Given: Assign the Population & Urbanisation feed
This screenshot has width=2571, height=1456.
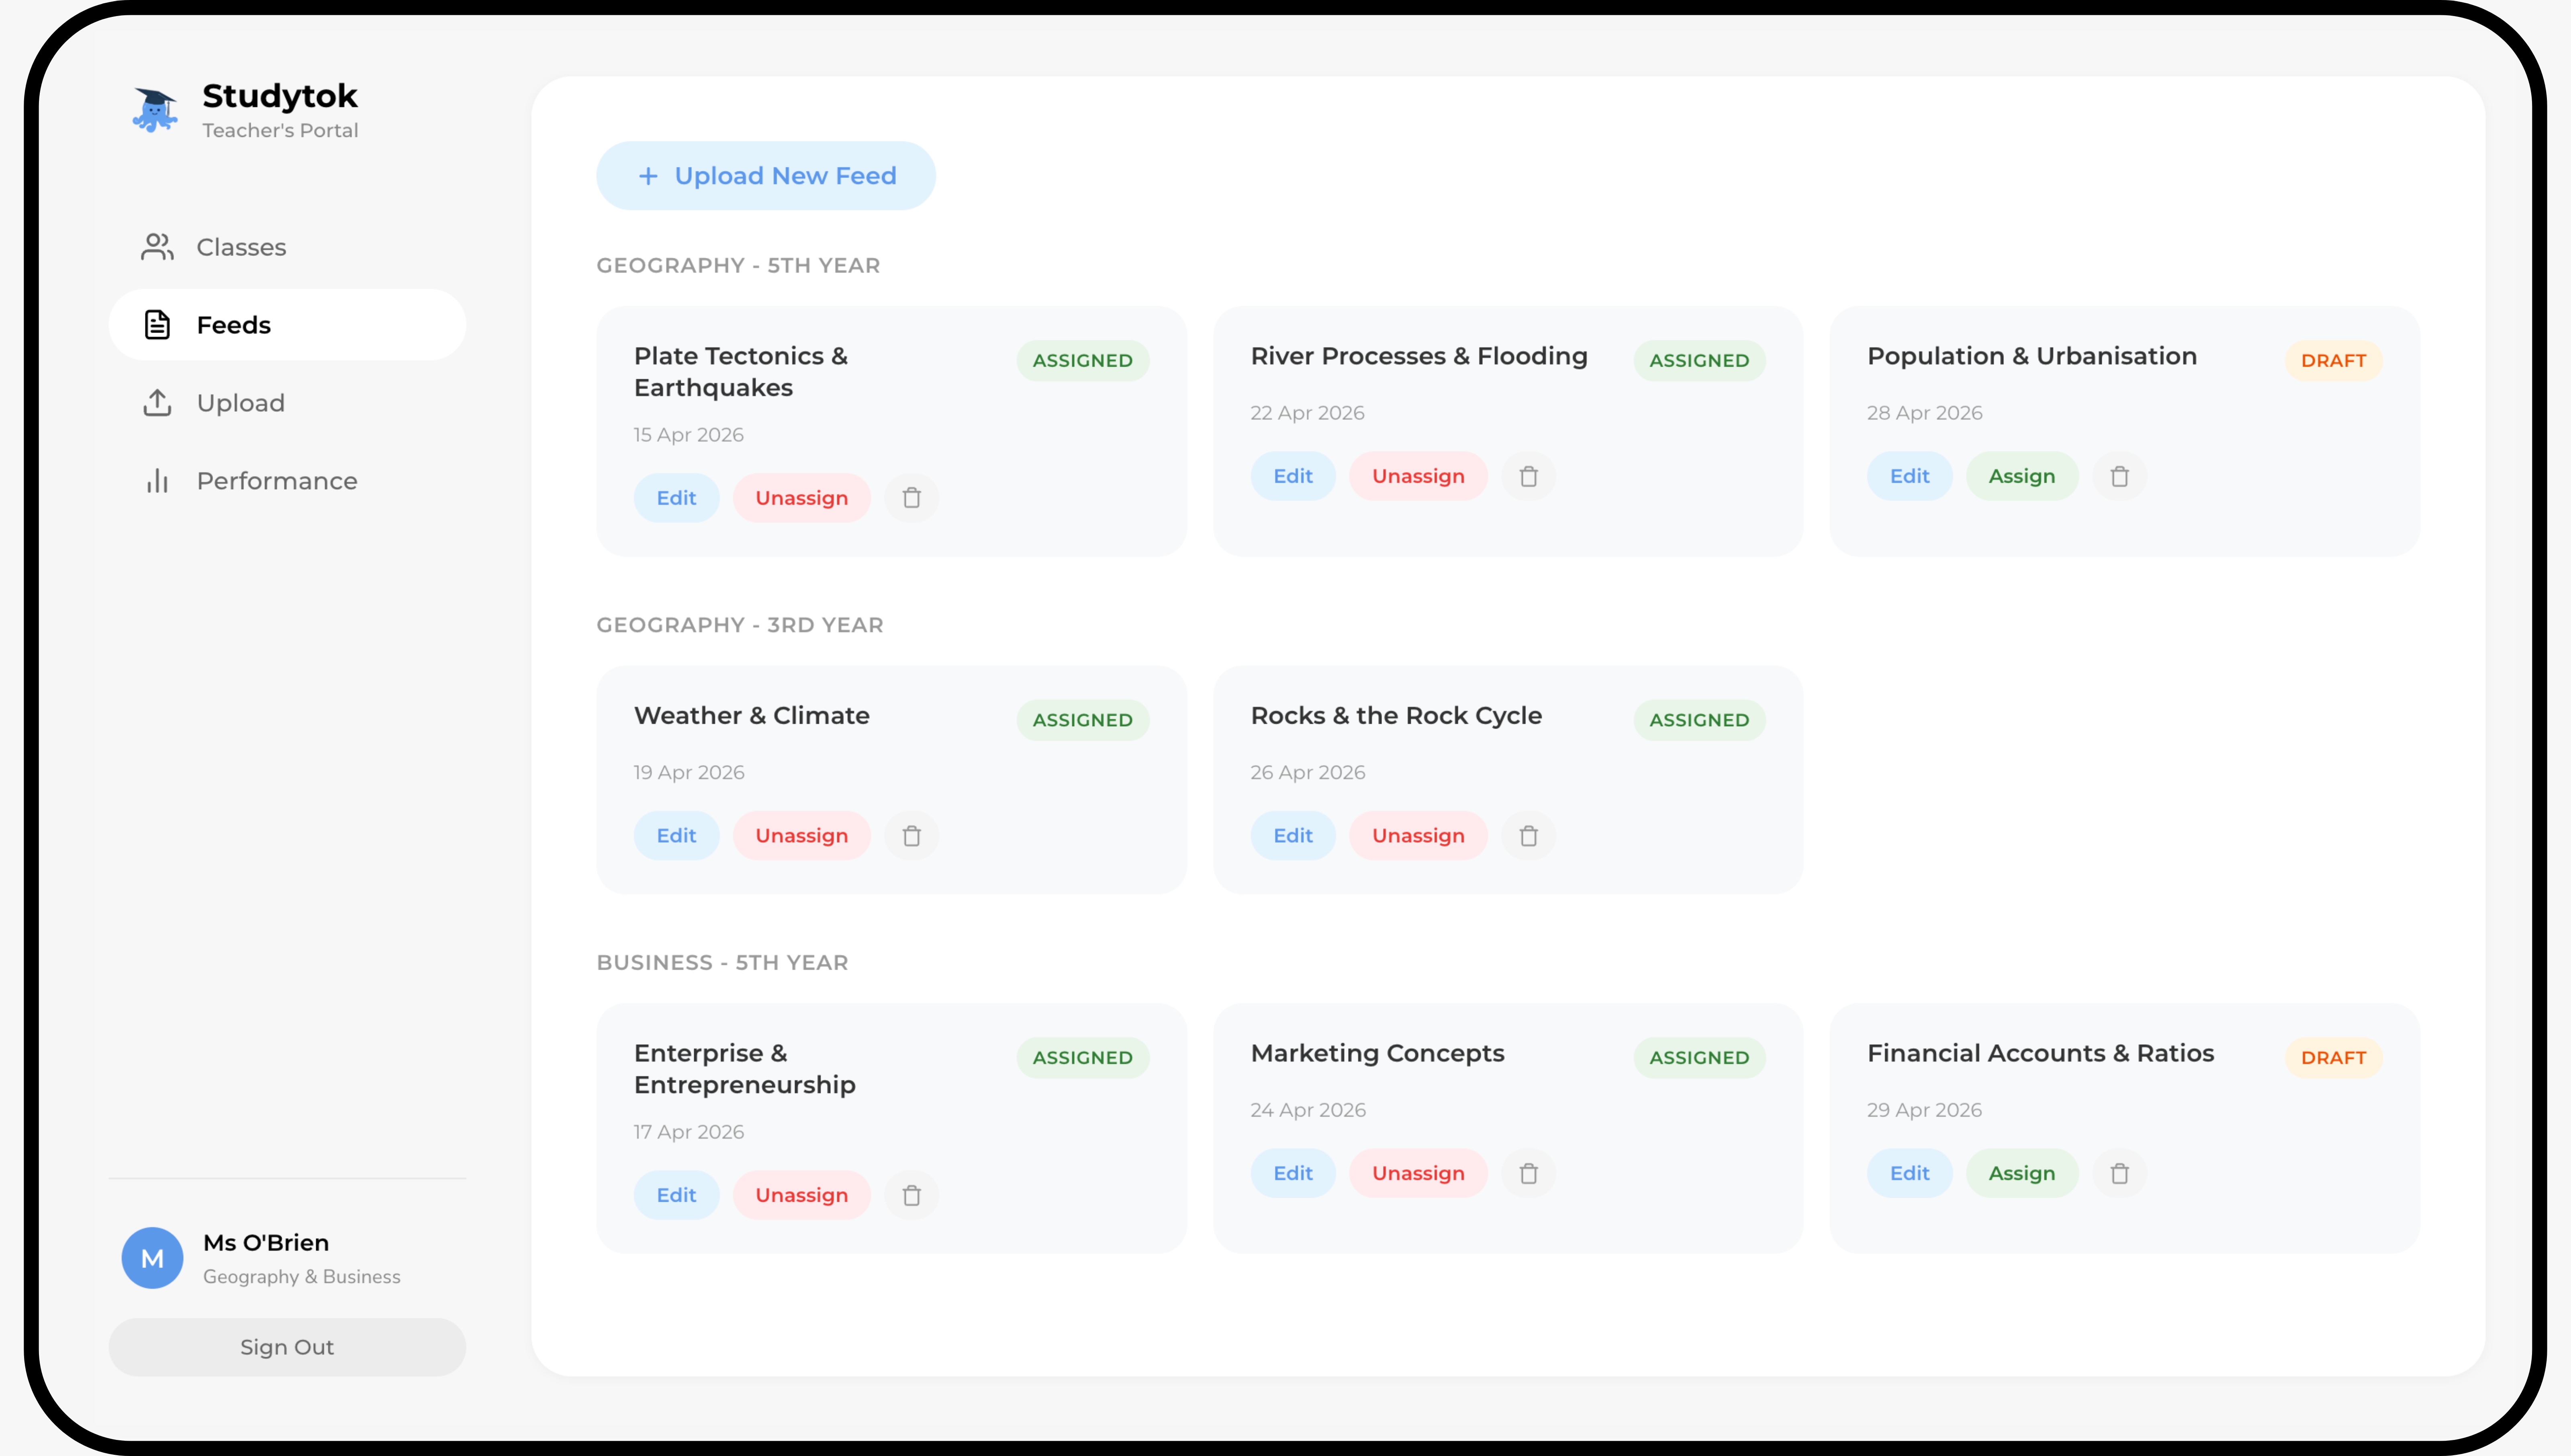Looking at the screenshot, I should pos(2022,476).
